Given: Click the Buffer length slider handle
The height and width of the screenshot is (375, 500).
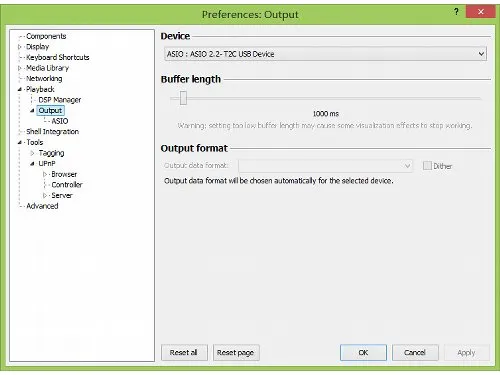Looking at the screenshot, I should [x=183, y=98].
